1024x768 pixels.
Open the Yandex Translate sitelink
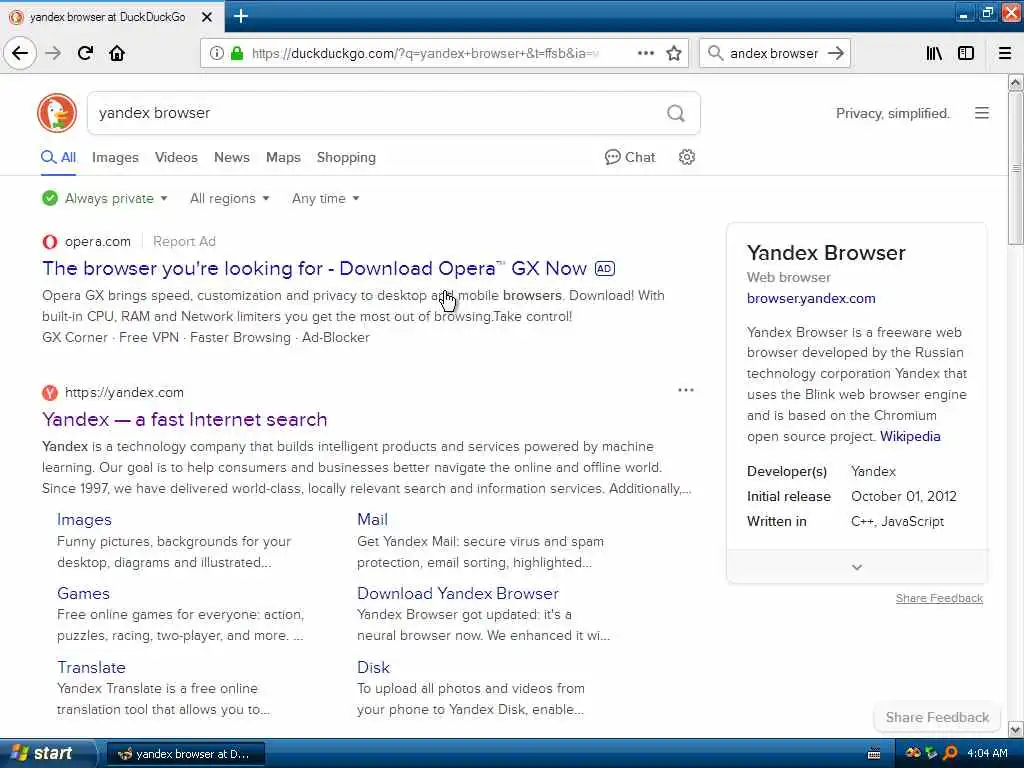coord(91,667)
